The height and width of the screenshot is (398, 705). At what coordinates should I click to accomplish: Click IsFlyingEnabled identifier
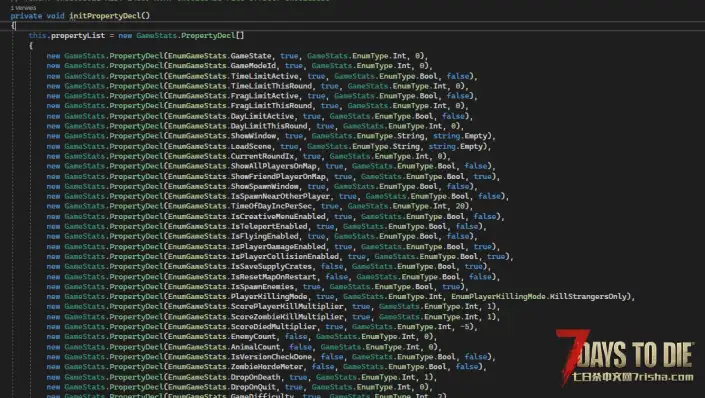point(264,236)
